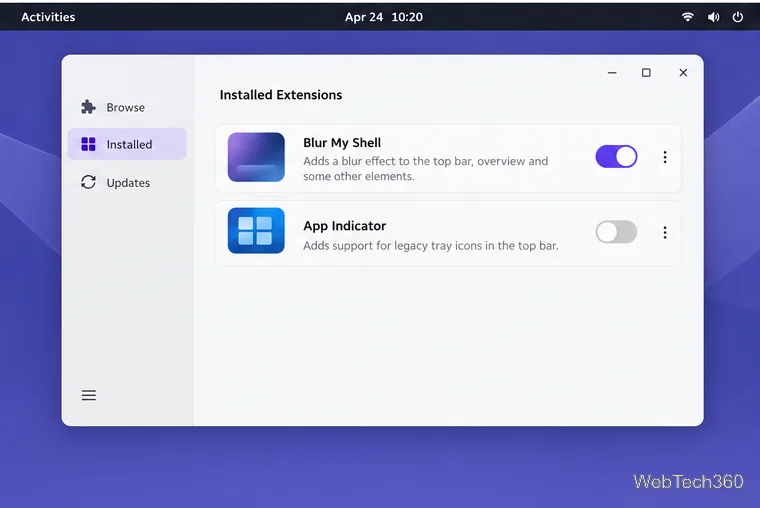Select the App Indicator title
760x508 pixels.
point(345,226)
